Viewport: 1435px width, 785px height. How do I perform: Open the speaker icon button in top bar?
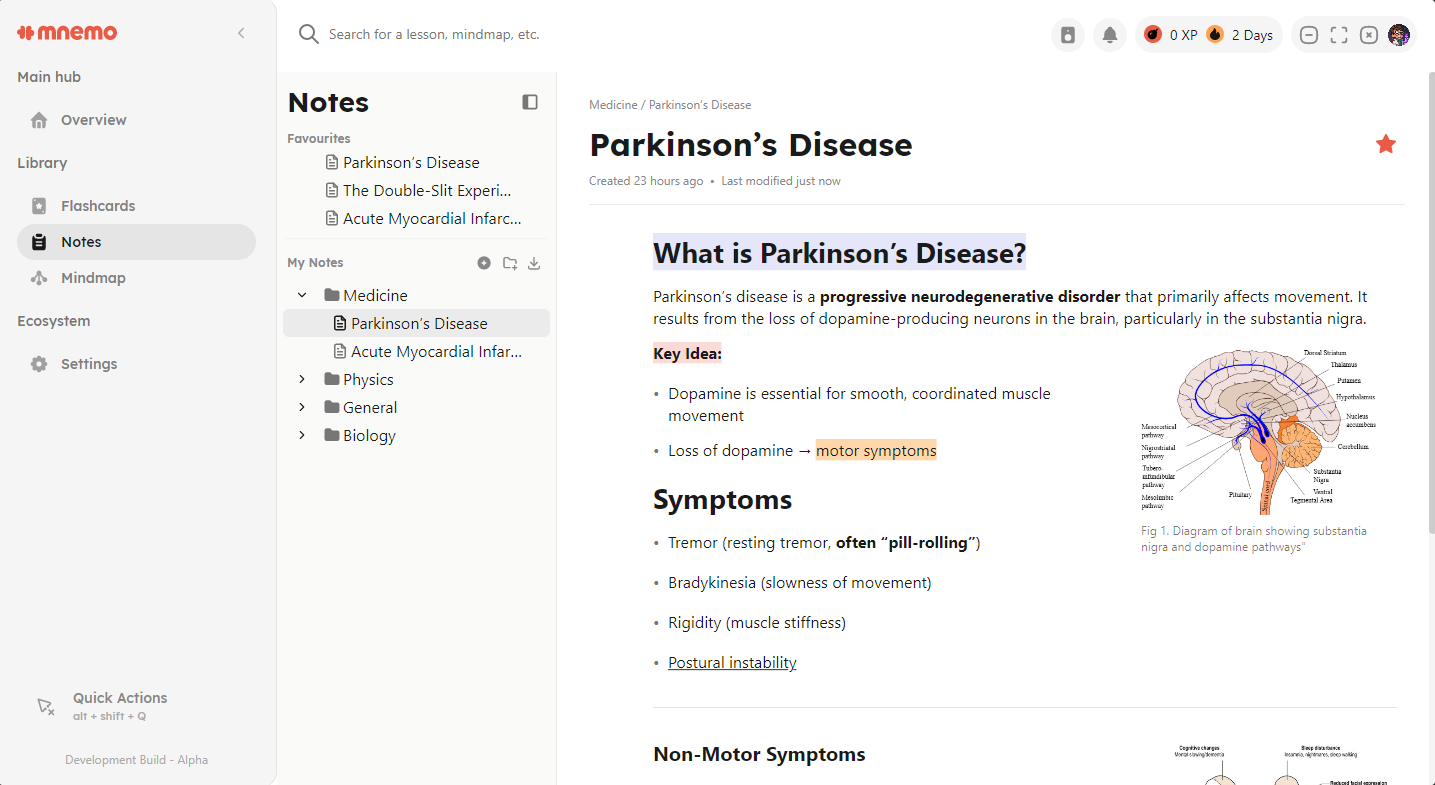point(1068,35)
